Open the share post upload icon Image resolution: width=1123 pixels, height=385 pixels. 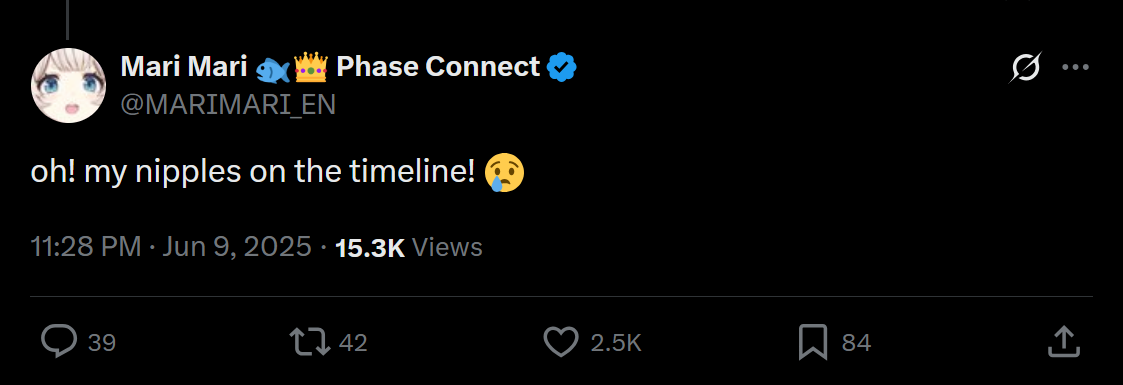tap(1064, 341)
